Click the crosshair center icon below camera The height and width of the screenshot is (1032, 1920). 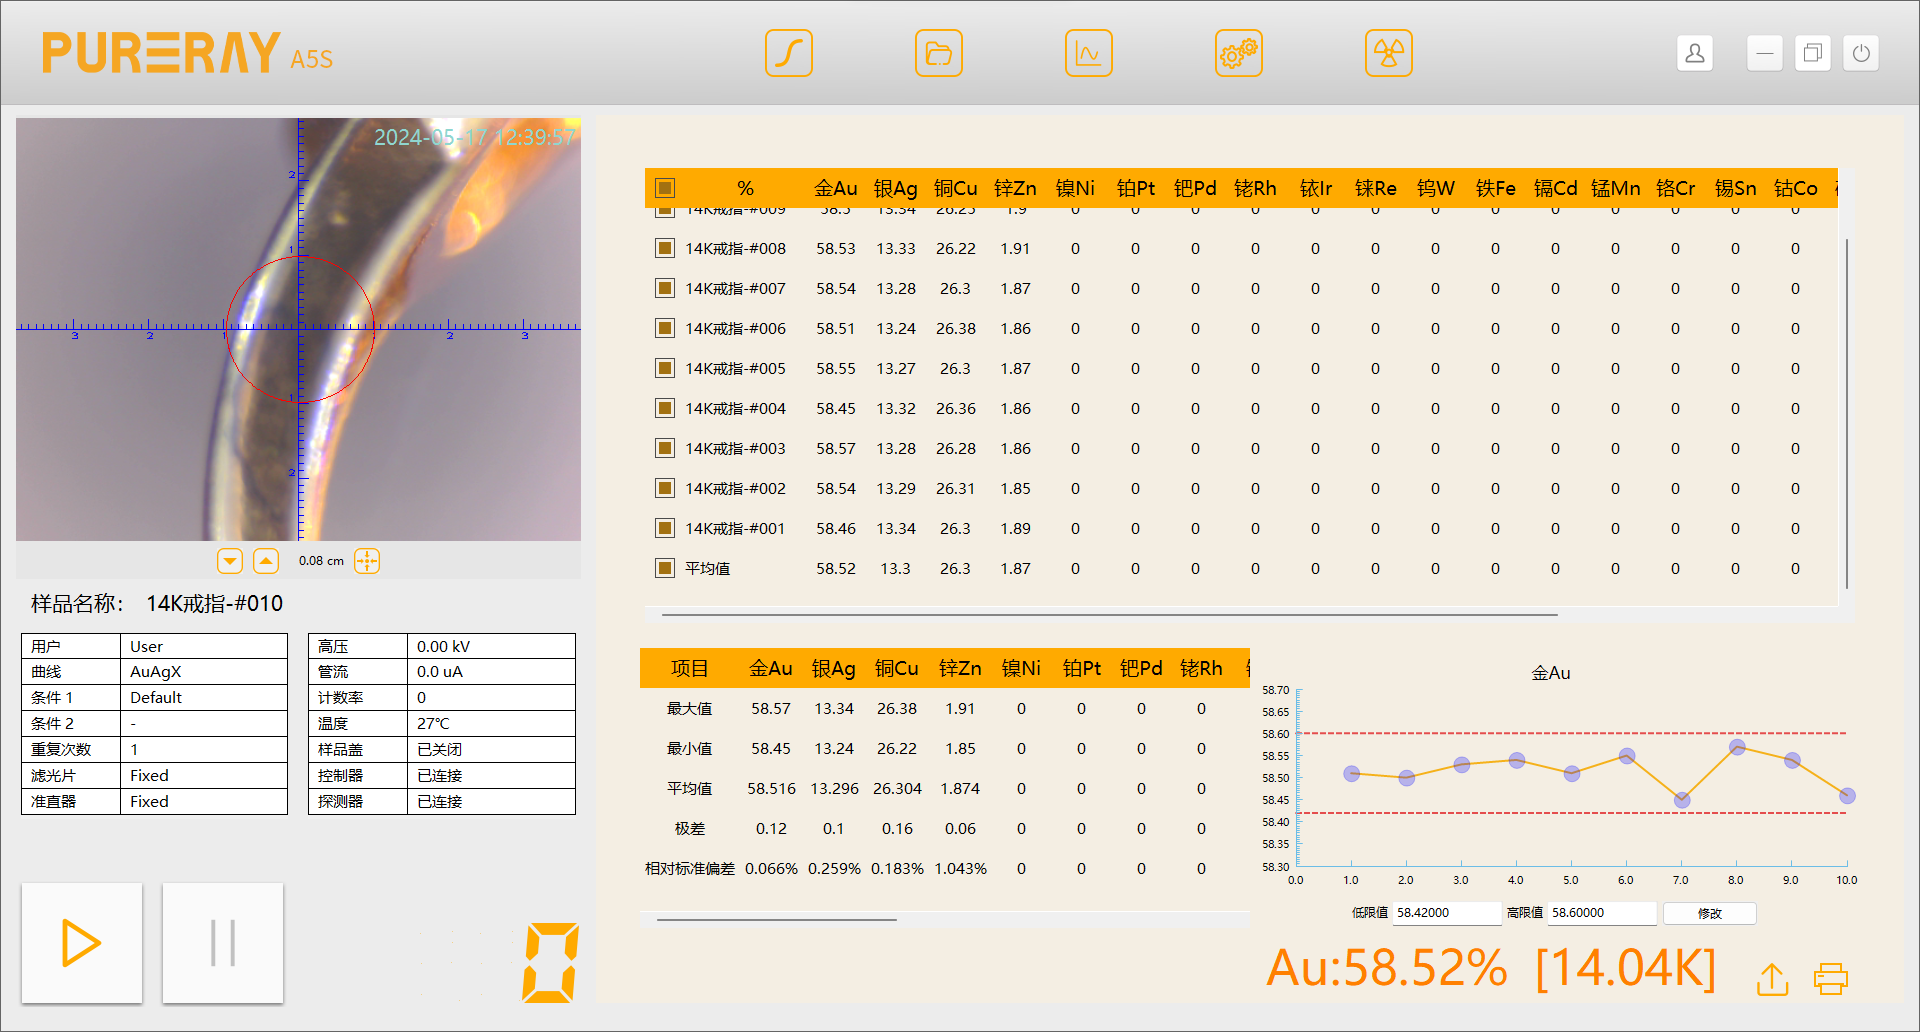click(x=367, y=561)
